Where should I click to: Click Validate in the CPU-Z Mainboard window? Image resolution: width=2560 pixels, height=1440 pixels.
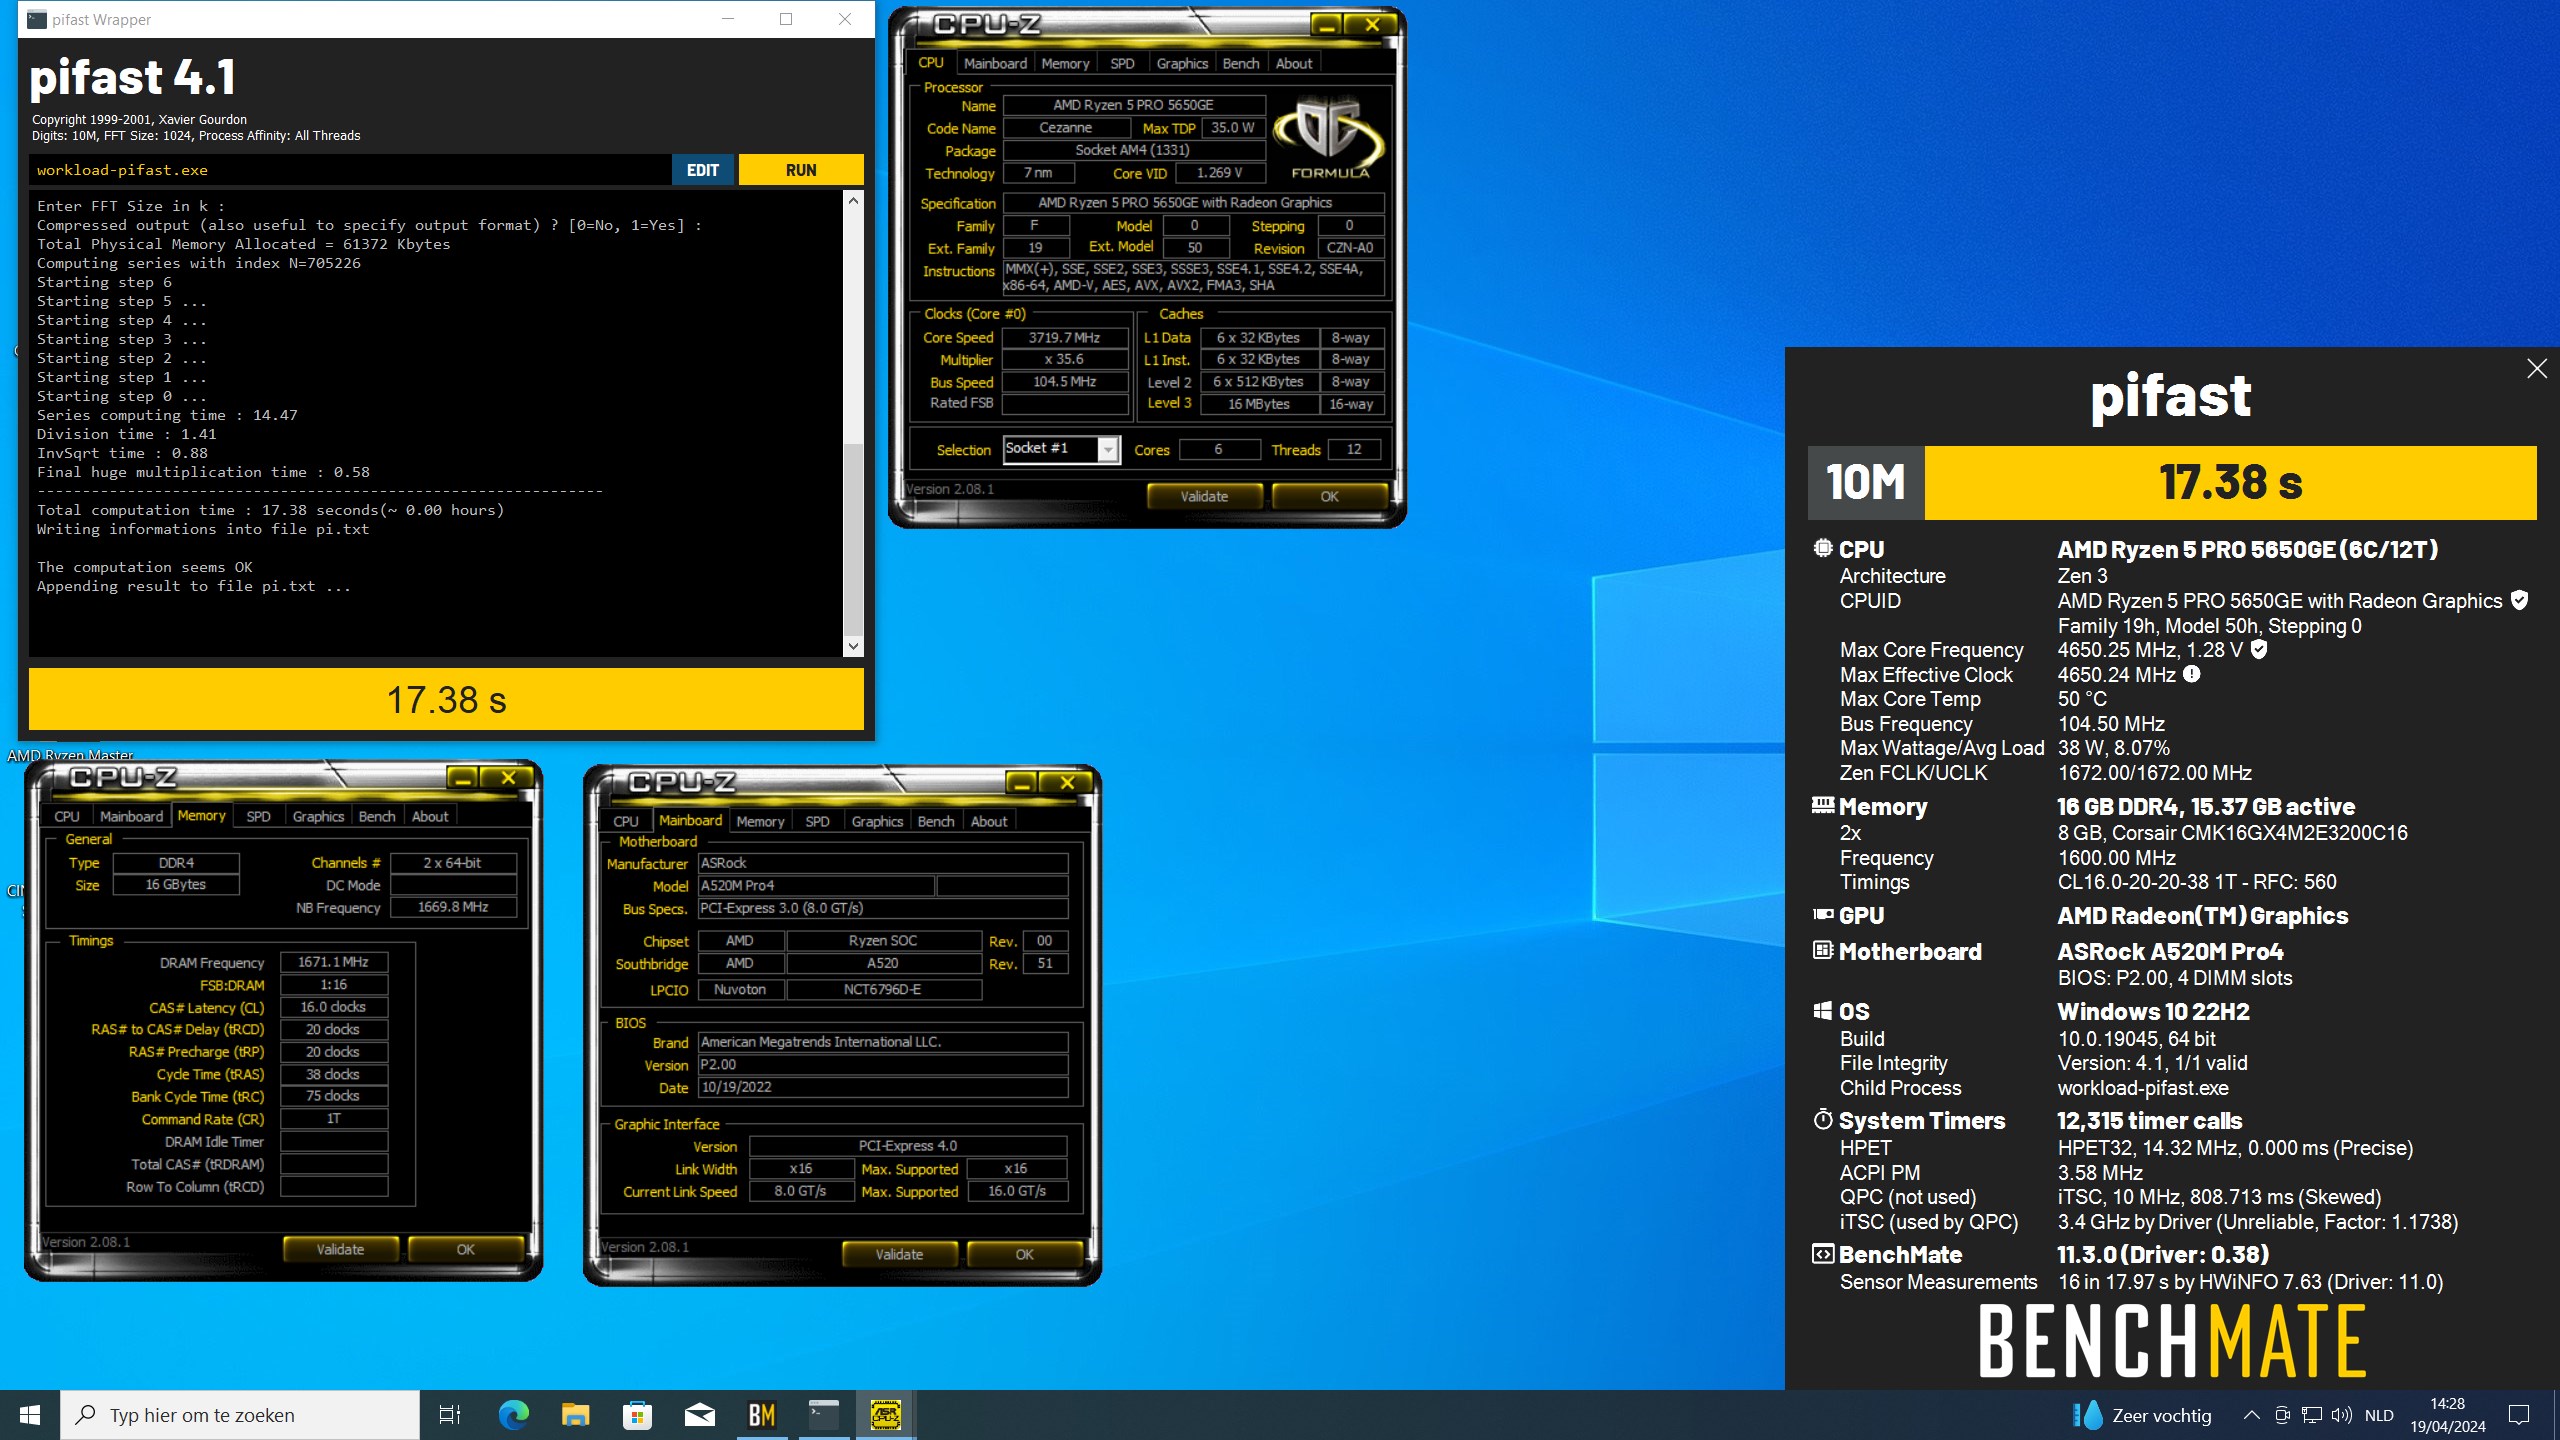click(x=899, y=1254)
